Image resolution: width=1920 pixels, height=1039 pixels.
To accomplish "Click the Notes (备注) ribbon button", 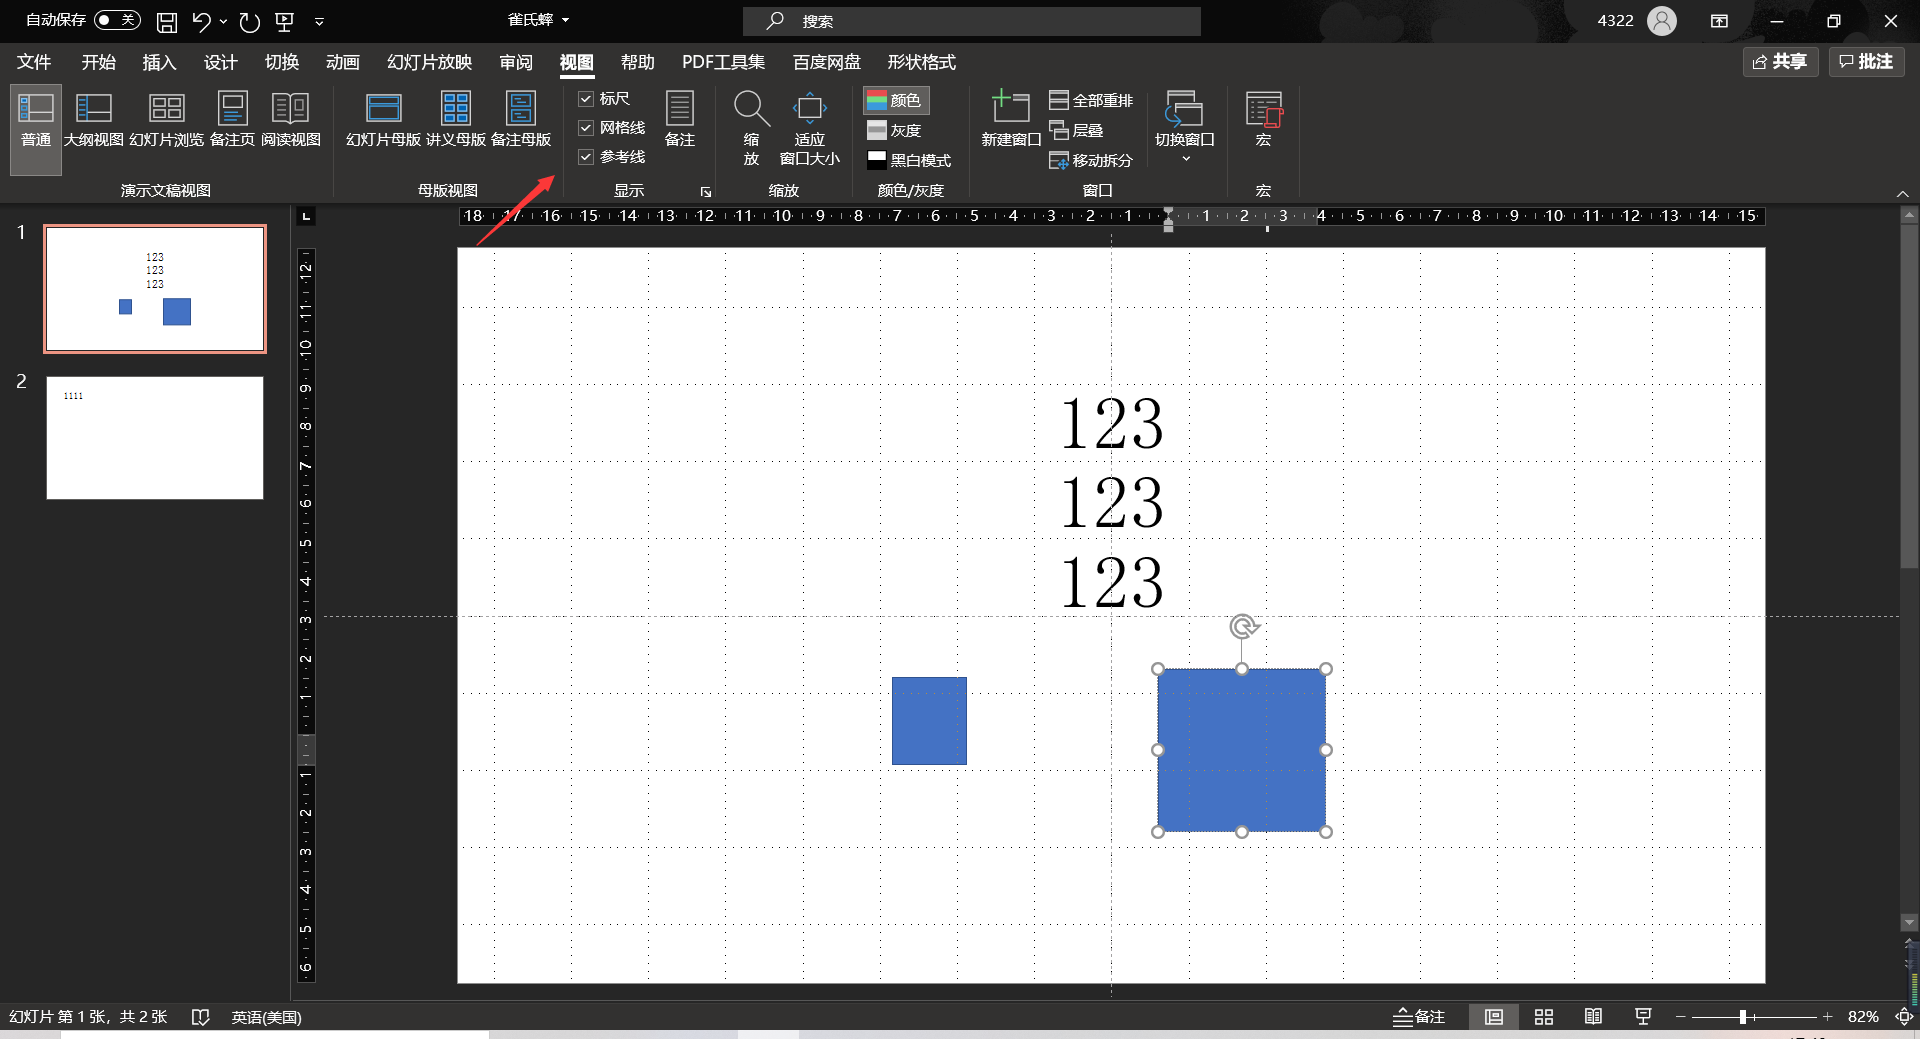I will click(680, 121).
